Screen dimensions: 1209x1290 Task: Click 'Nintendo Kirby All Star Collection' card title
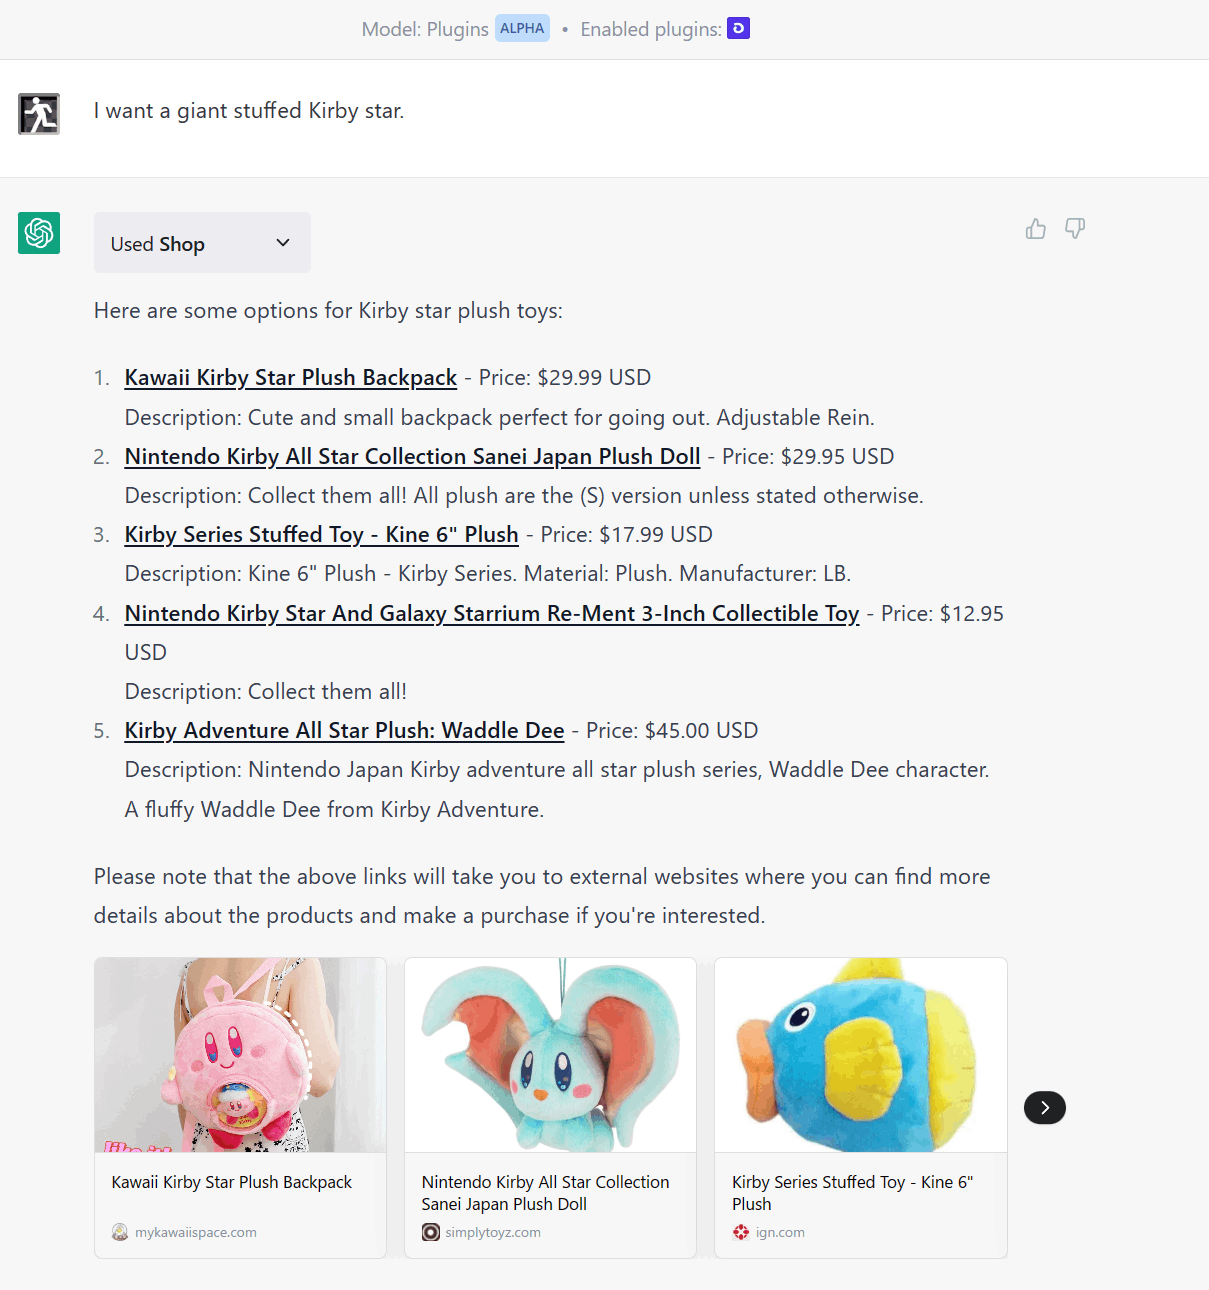coord(545,1193)
